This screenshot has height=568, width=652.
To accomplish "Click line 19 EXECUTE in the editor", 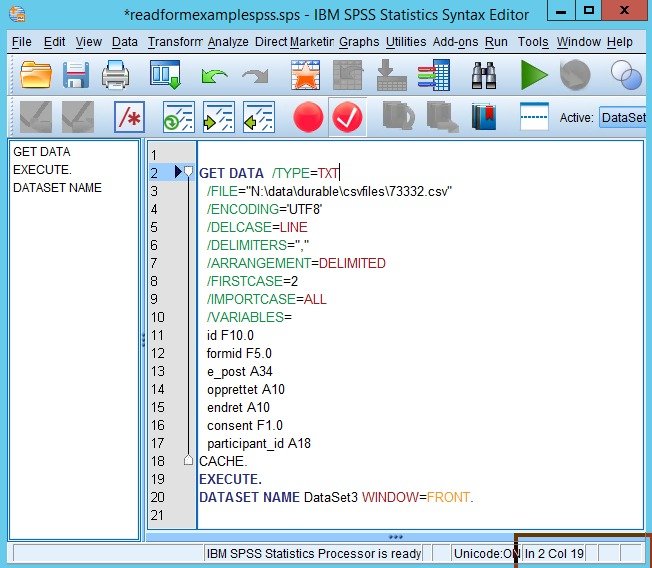I will click(x=230, y=479).
